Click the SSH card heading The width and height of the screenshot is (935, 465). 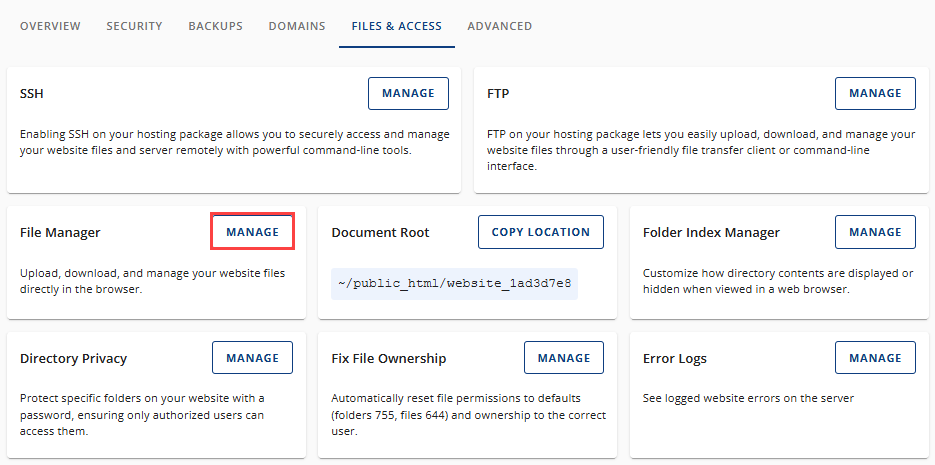point(32,94)
